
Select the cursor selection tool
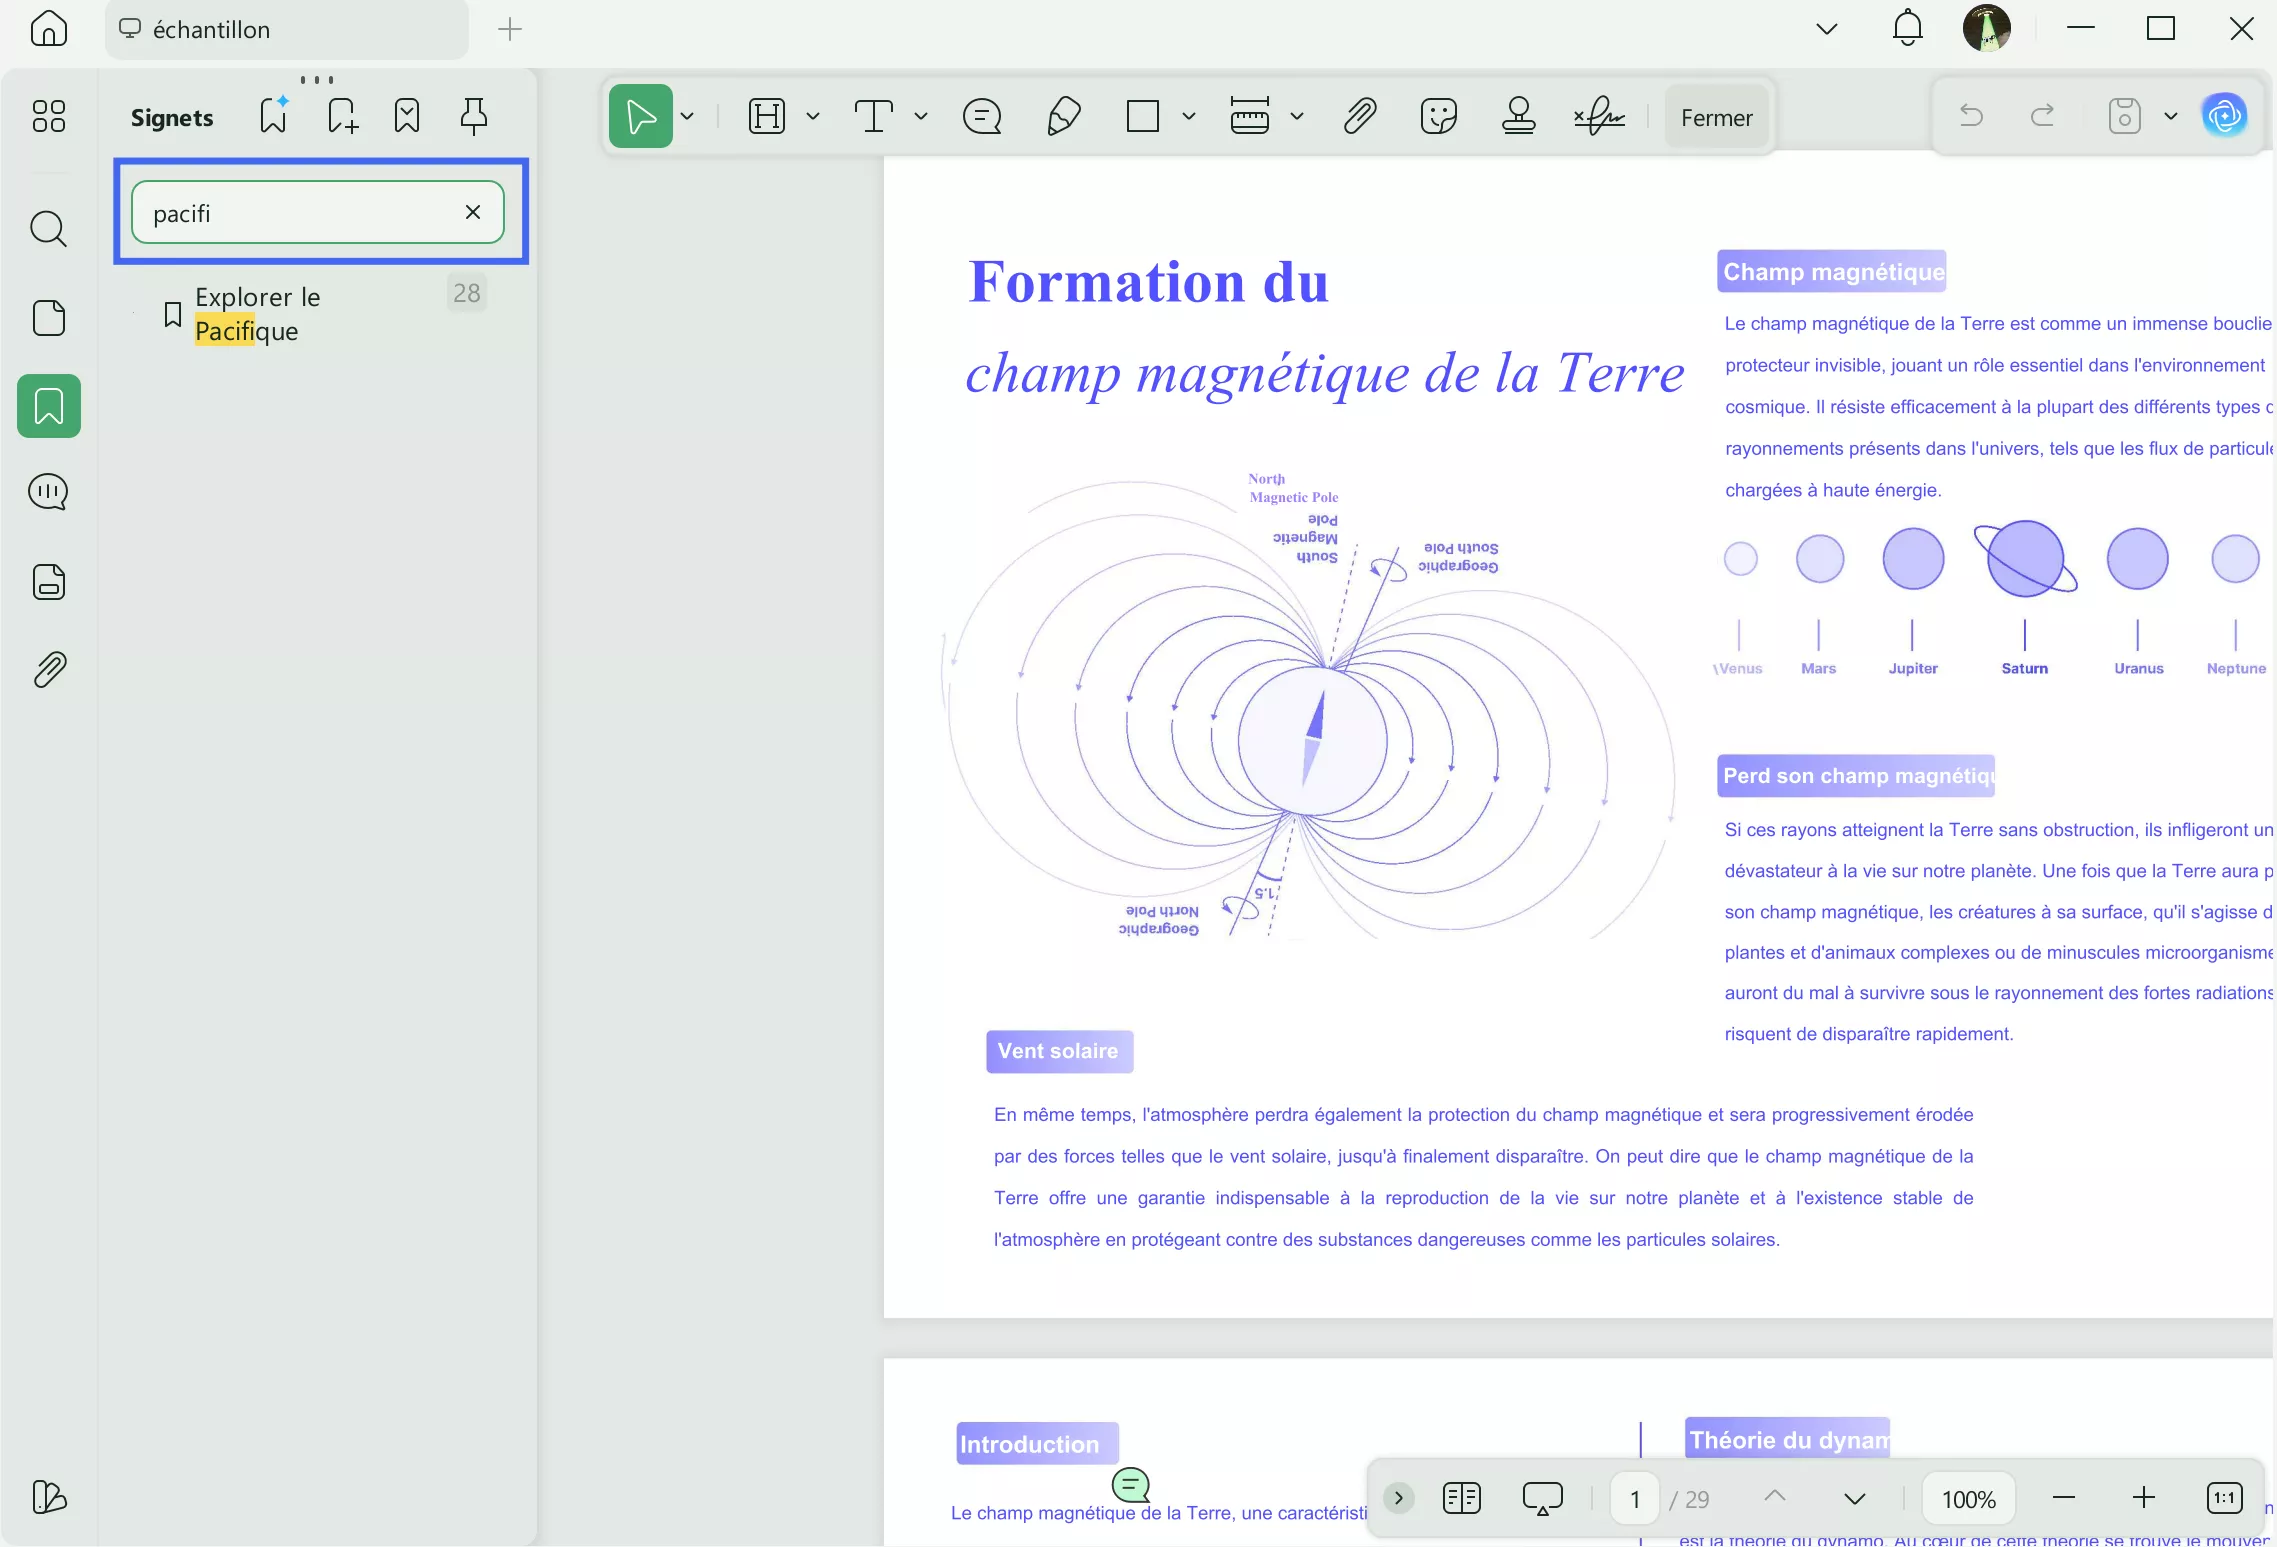pos(643,116)
